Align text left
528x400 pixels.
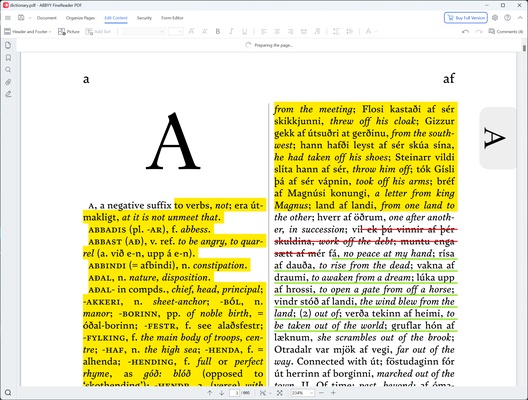pyautogui.click(x=264, y=32)
